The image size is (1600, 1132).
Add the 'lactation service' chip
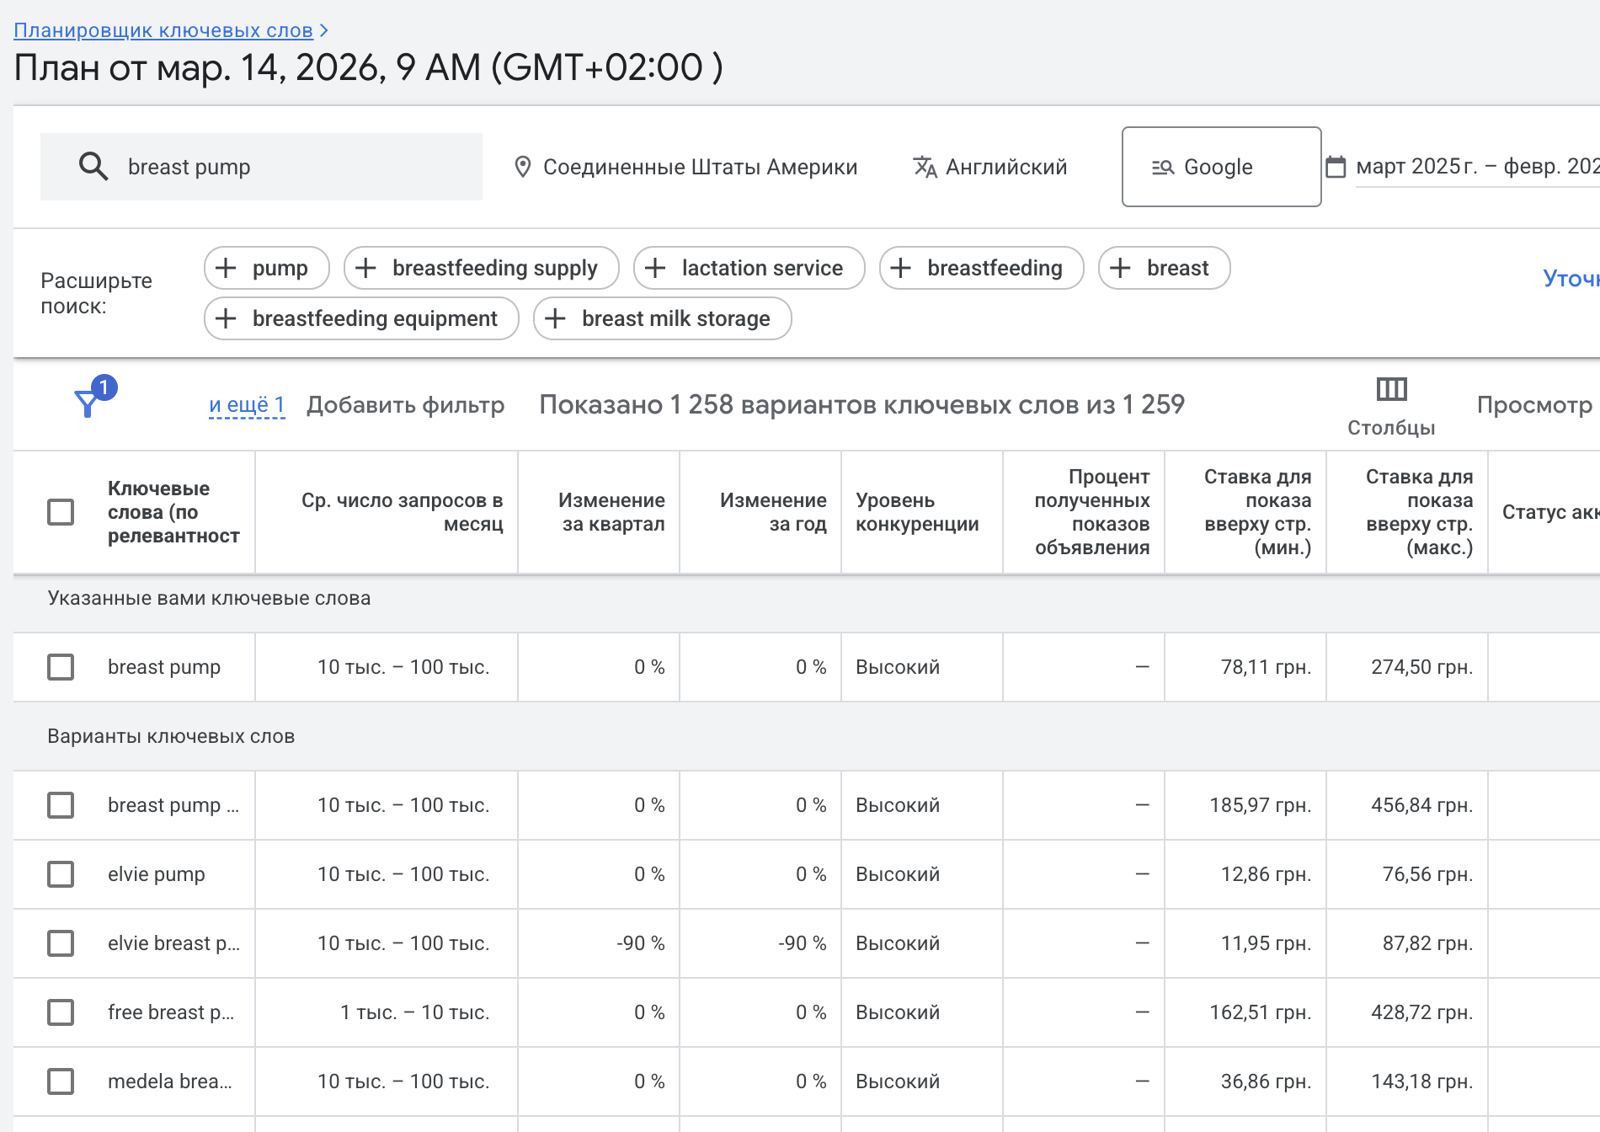coord(749,268)
